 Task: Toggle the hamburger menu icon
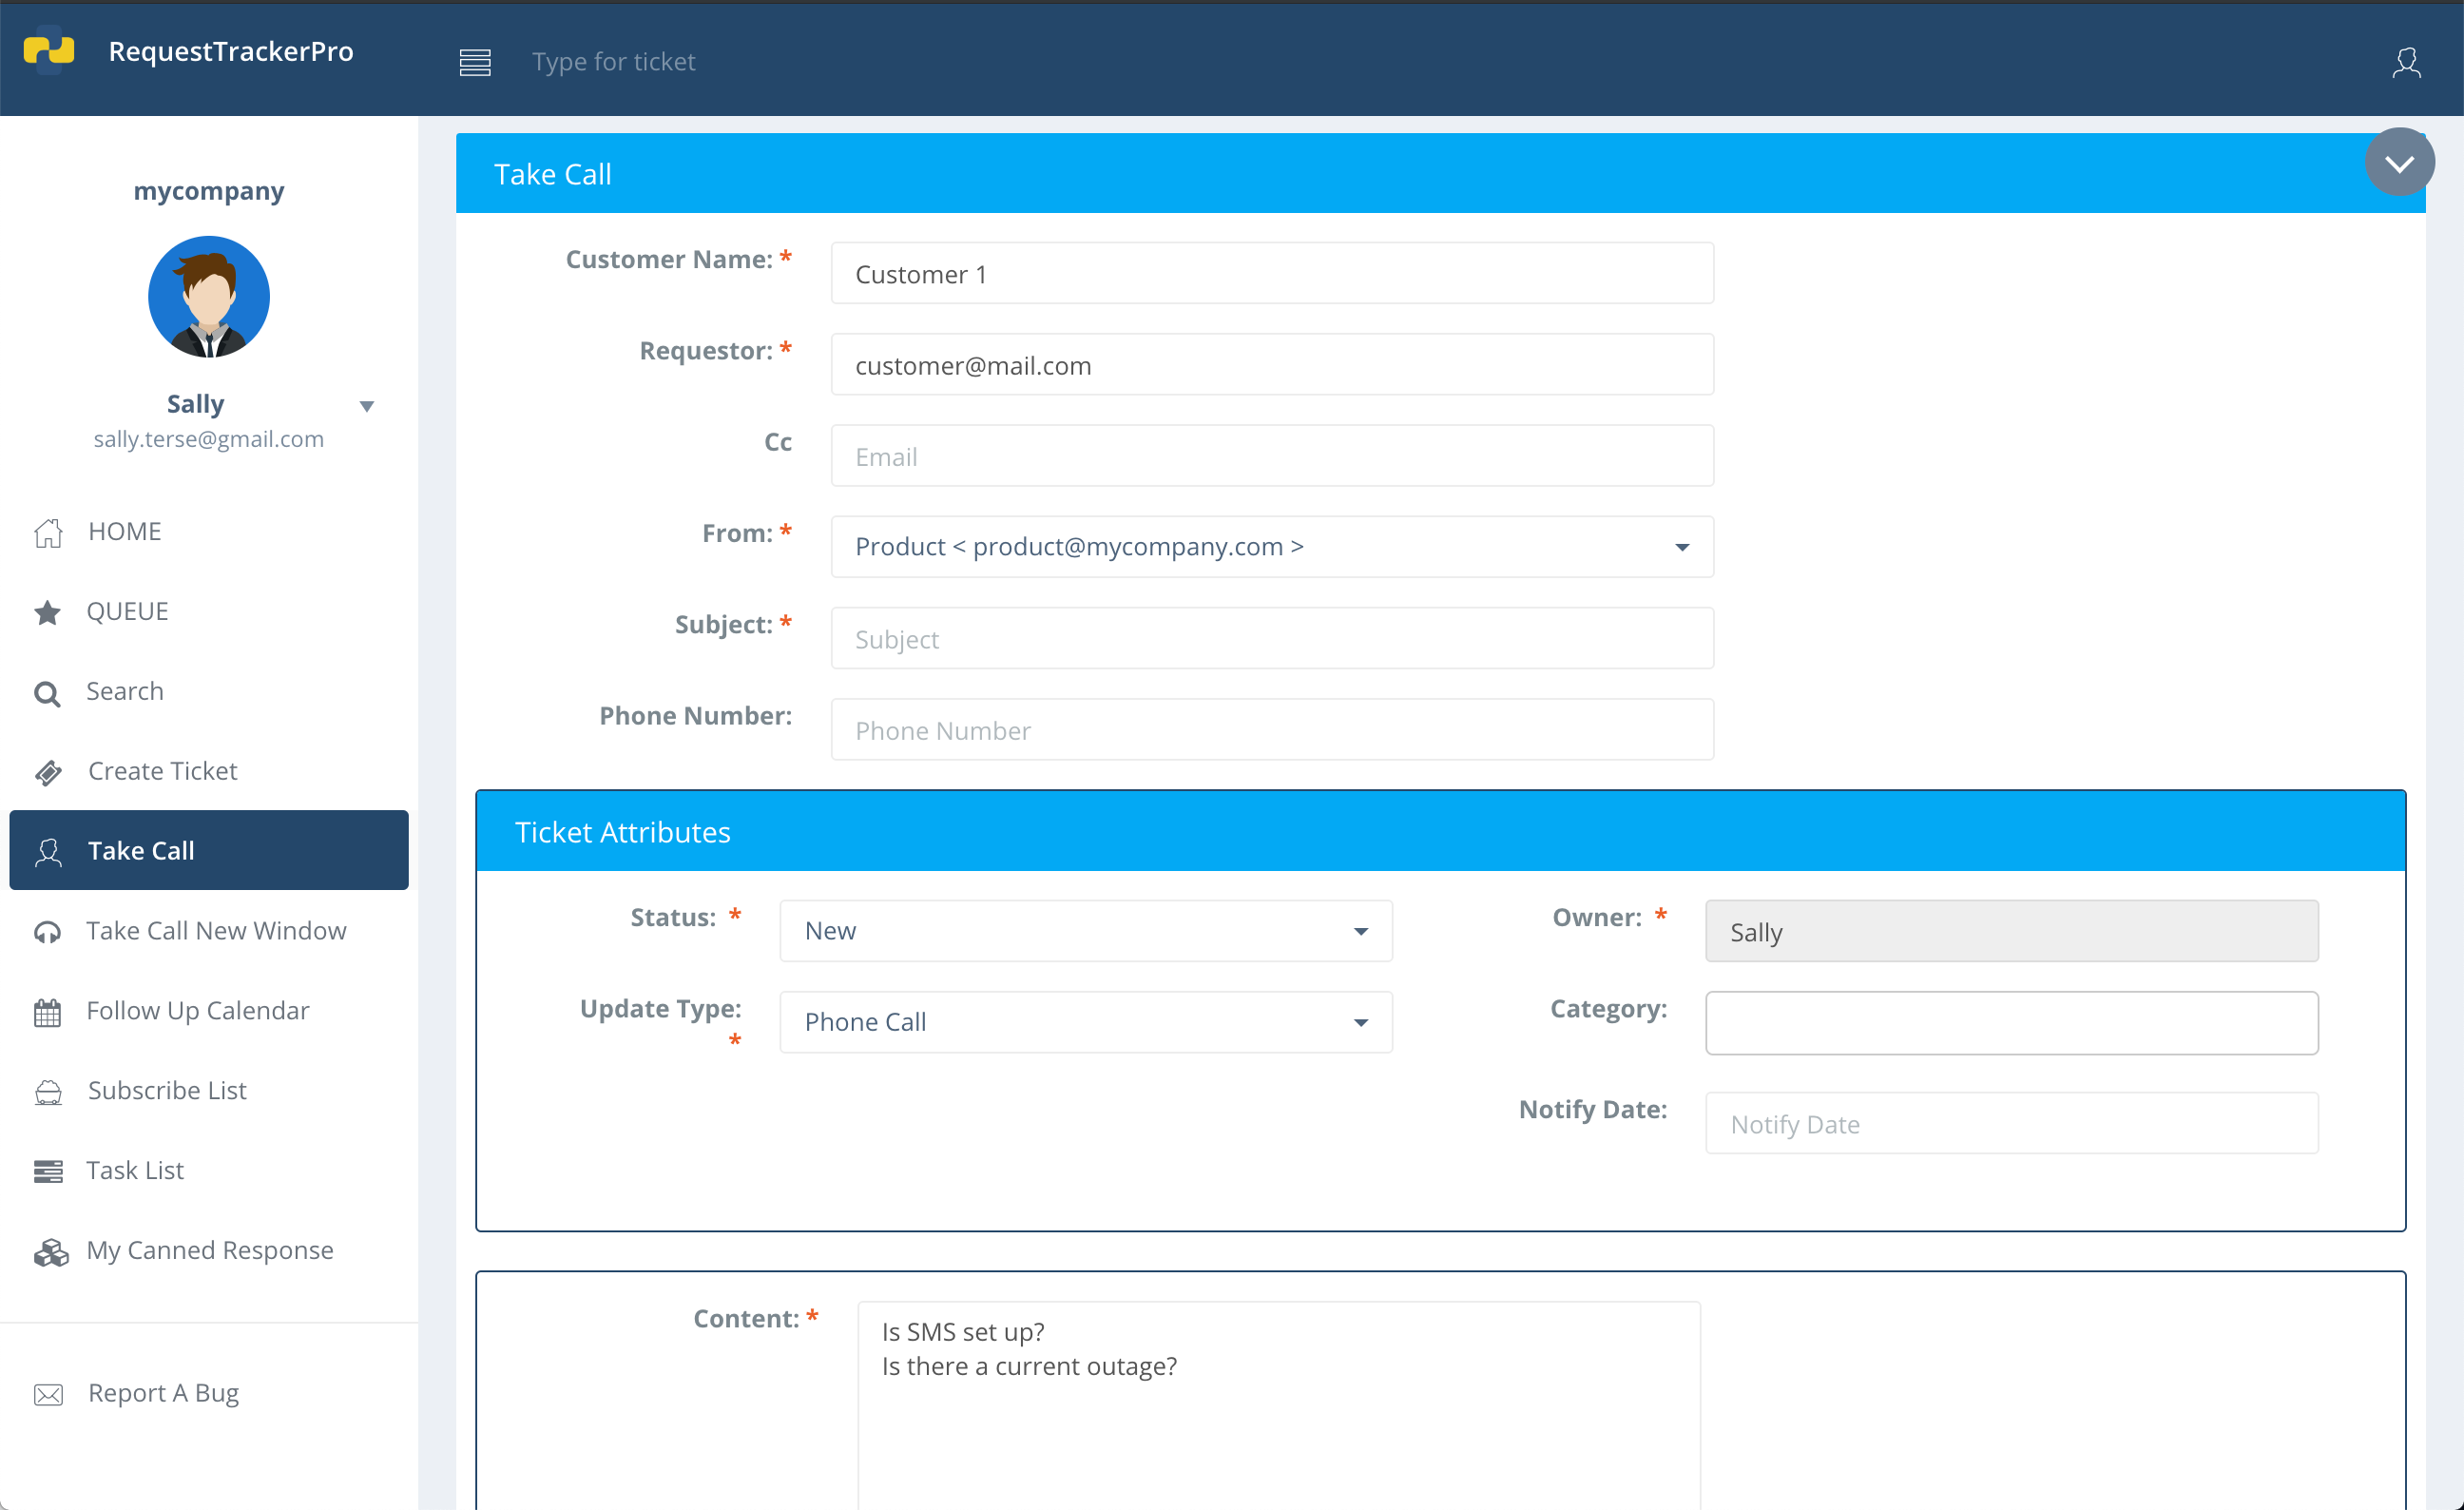coord(475,62)
